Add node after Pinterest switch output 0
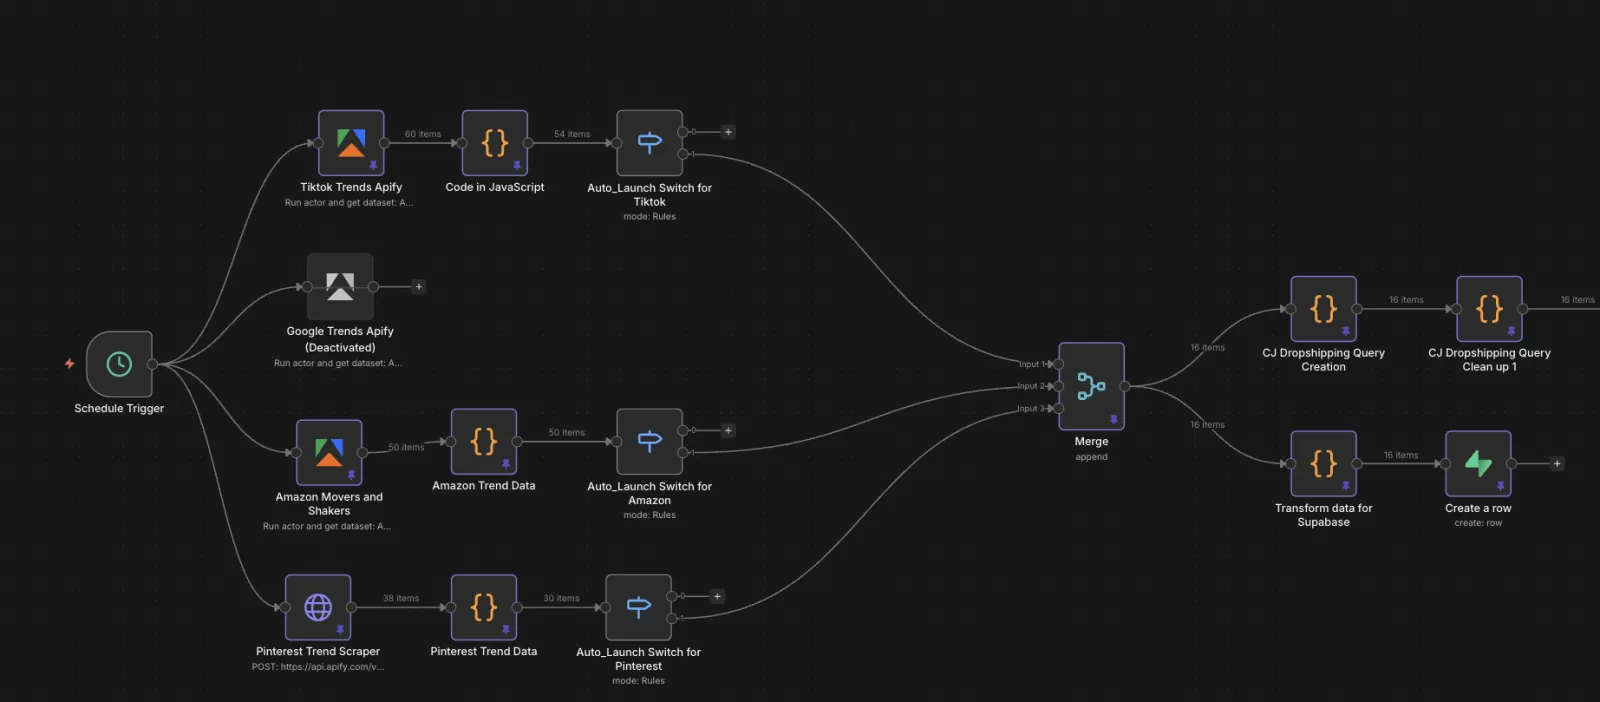Image resolution: width=1600 pixels, height=702 pixels. pyautogui.click(x=717, y=597)
